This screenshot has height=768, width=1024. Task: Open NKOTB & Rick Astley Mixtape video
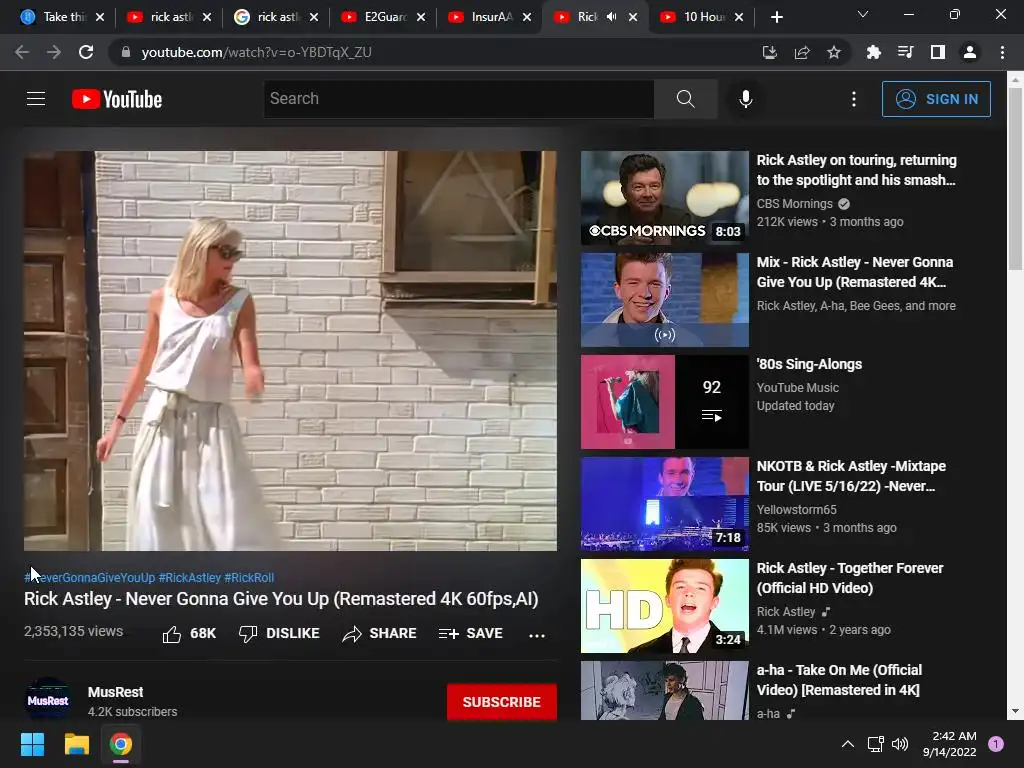tap(665, 504)
